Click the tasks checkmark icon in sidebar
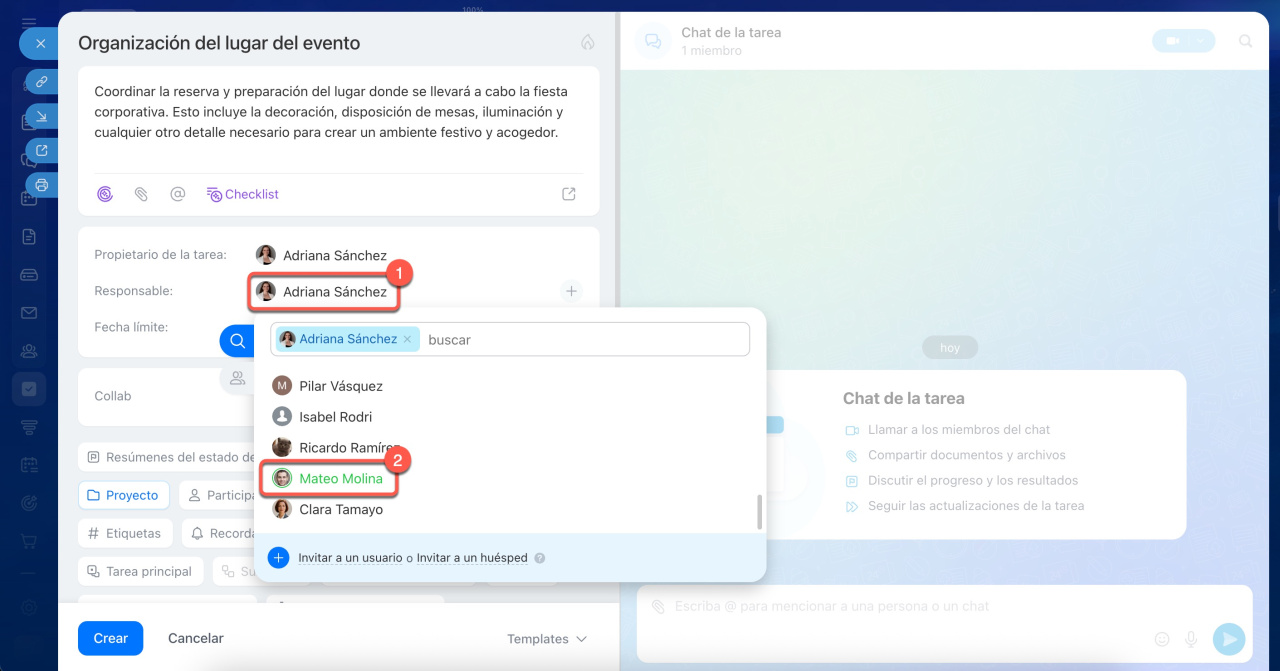 [29, 389]
